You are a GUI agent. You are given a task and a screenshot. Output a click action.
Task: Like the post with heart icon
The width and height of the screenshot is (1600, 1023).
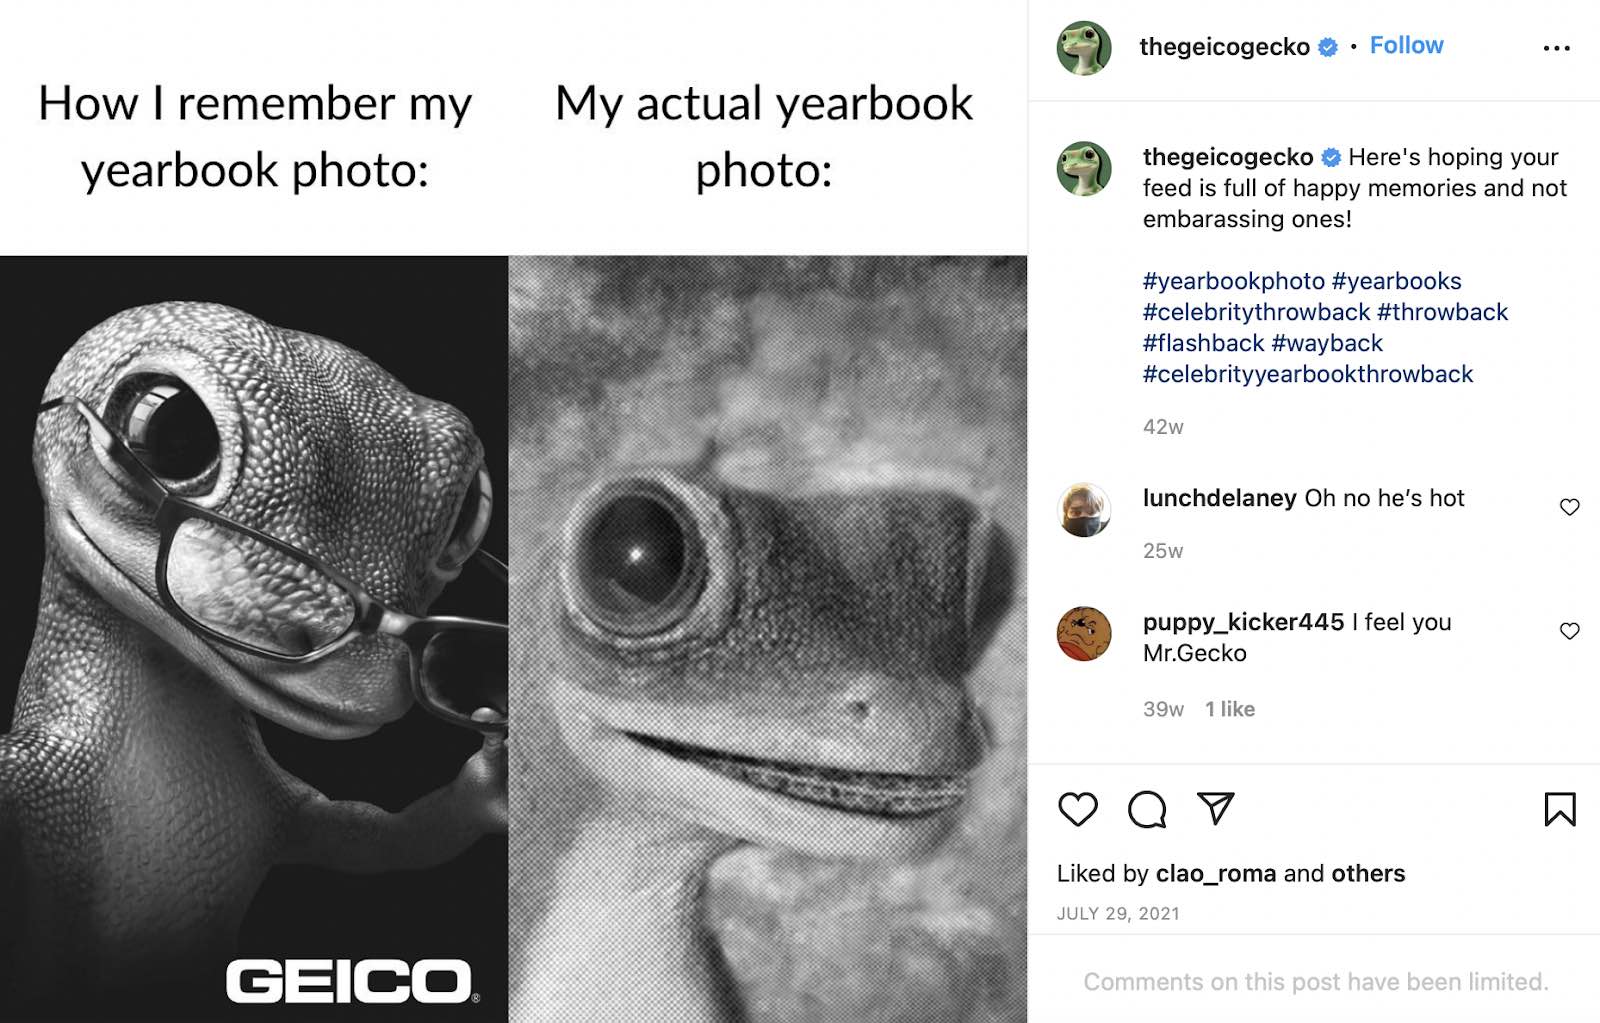1077,809
